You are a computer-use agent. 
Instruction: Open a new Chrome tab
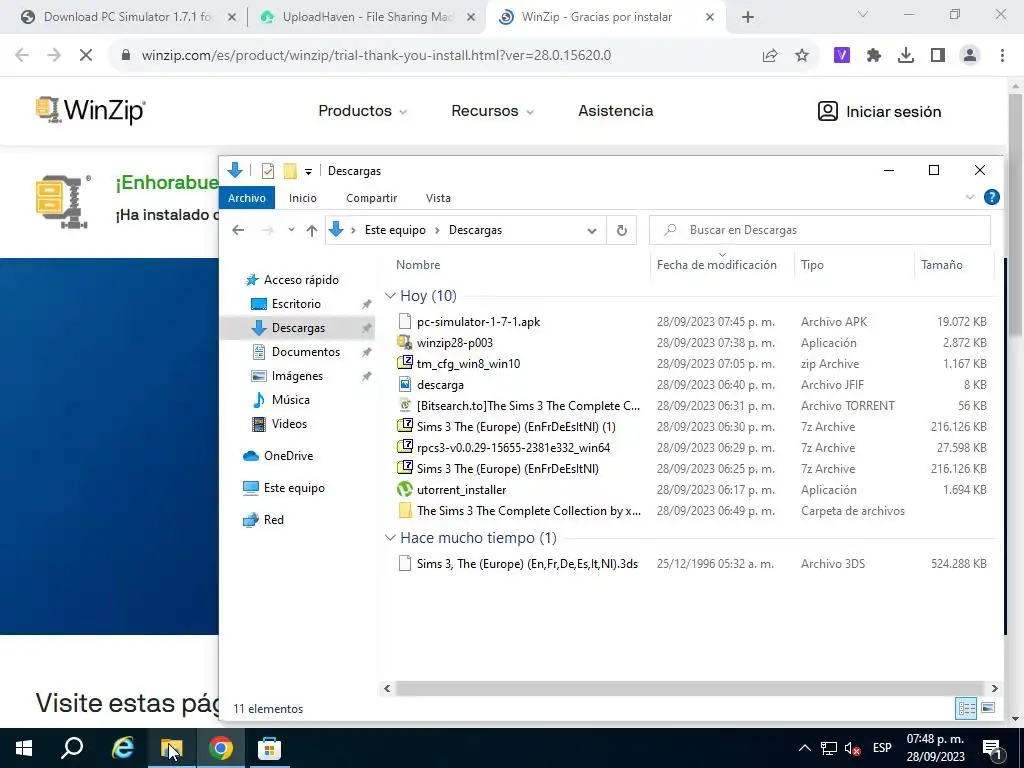(x=748, y=18)
